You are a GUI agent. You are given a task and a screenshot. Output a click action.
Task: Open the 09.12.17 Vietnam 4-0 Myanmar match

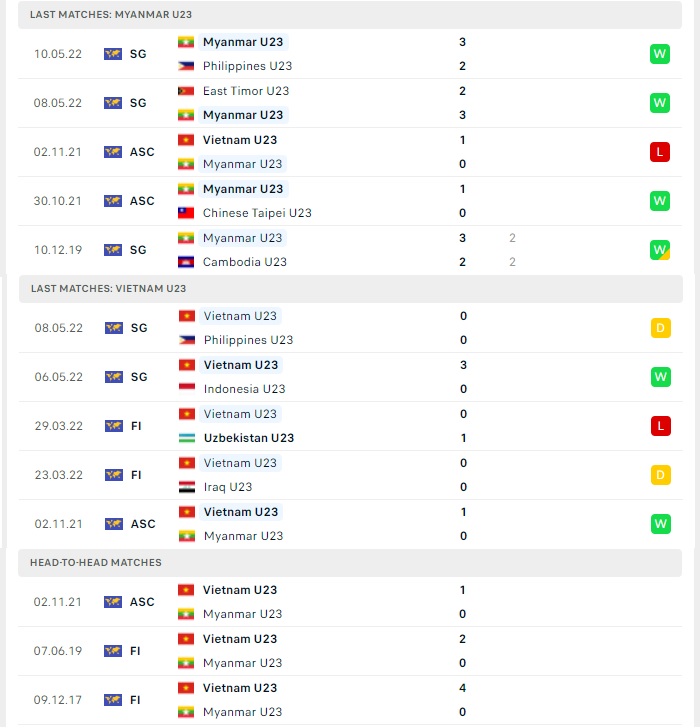[x=350, y=700]
